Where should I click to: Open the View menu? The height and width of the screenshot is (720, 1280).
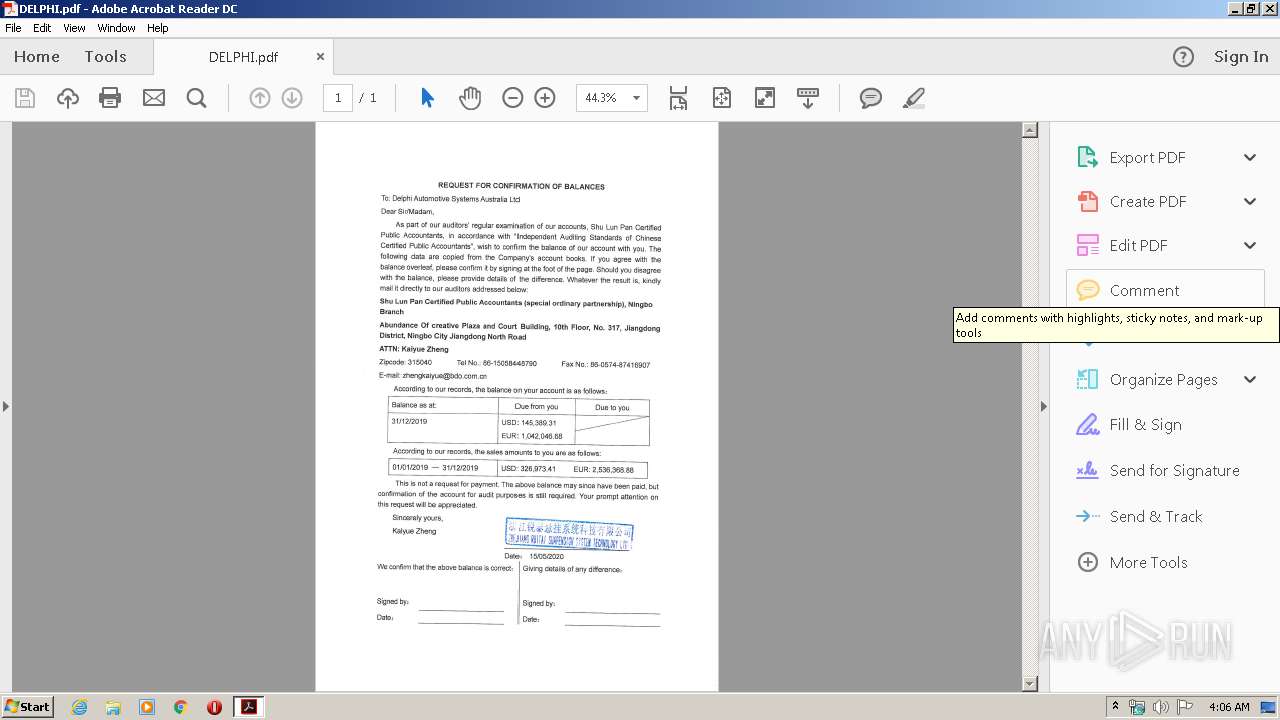point(74,28)
